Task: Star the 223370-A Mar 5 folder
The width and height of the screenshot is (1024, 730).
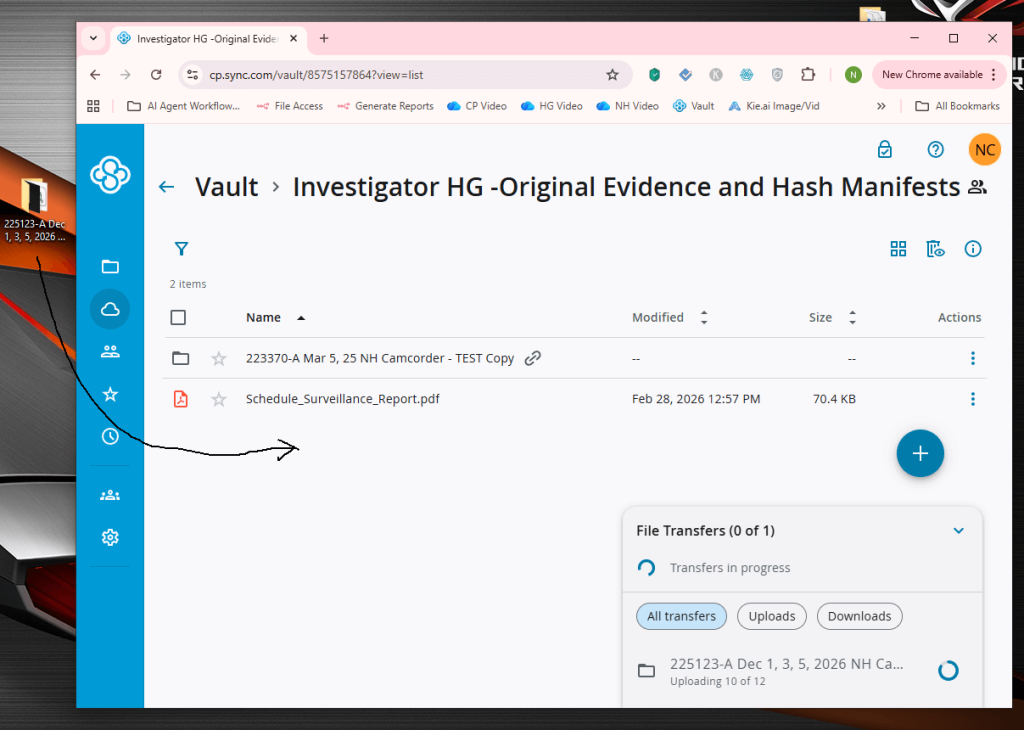Action: point(217,358)
